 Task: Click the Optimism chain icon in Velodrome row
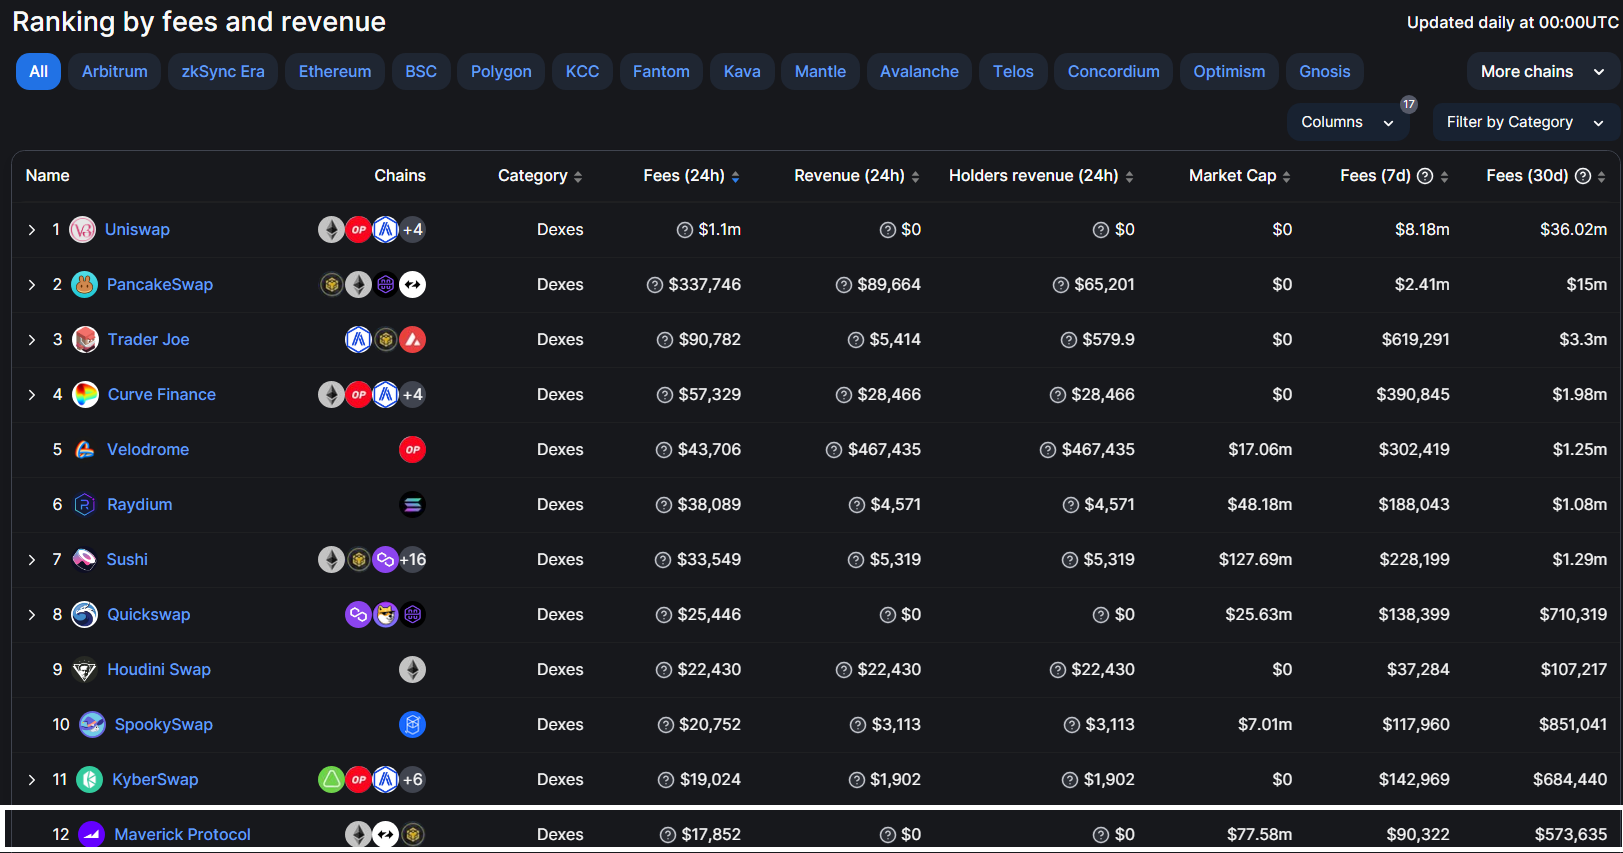click(412, 450)
